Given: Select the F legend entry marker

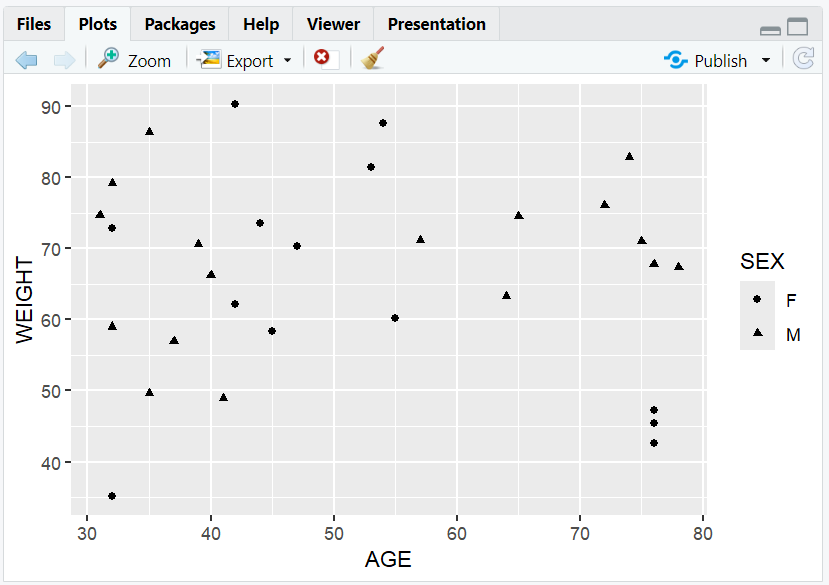Looking at the screenshot, I should point(757,298).
